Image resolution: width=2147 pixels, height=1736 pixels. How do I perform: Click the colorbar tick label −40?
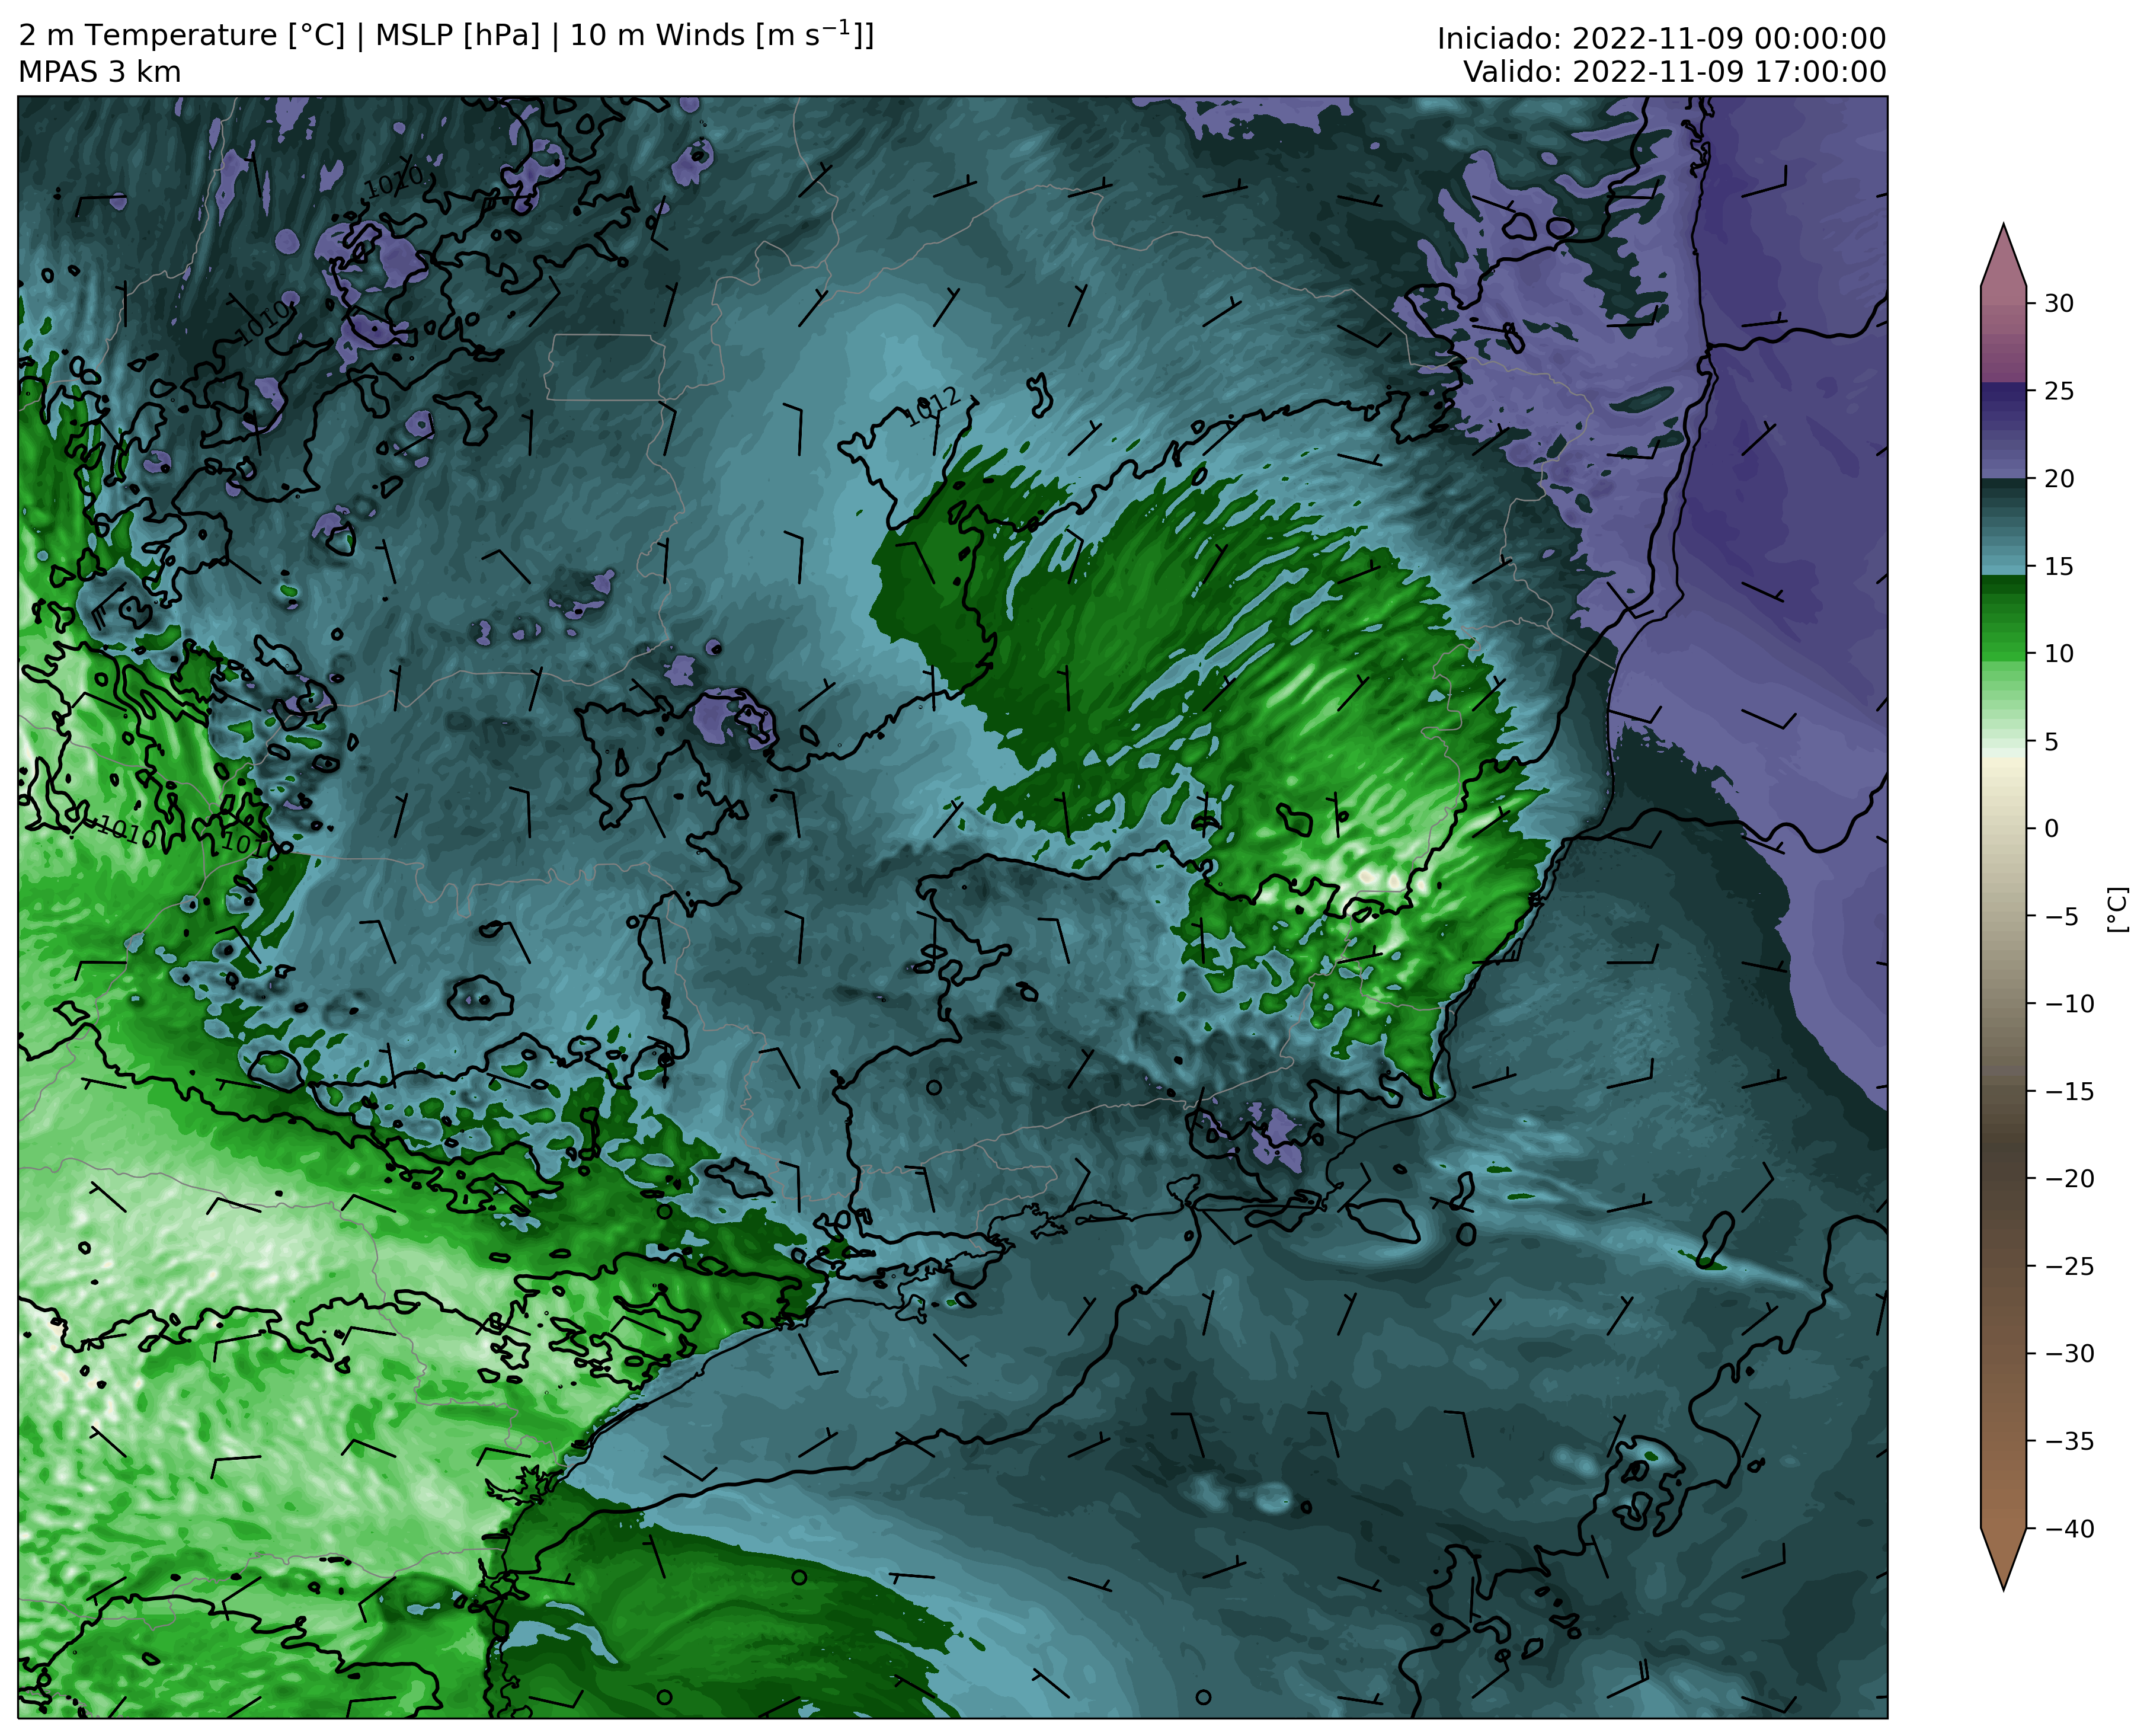click(2068, 1528)
